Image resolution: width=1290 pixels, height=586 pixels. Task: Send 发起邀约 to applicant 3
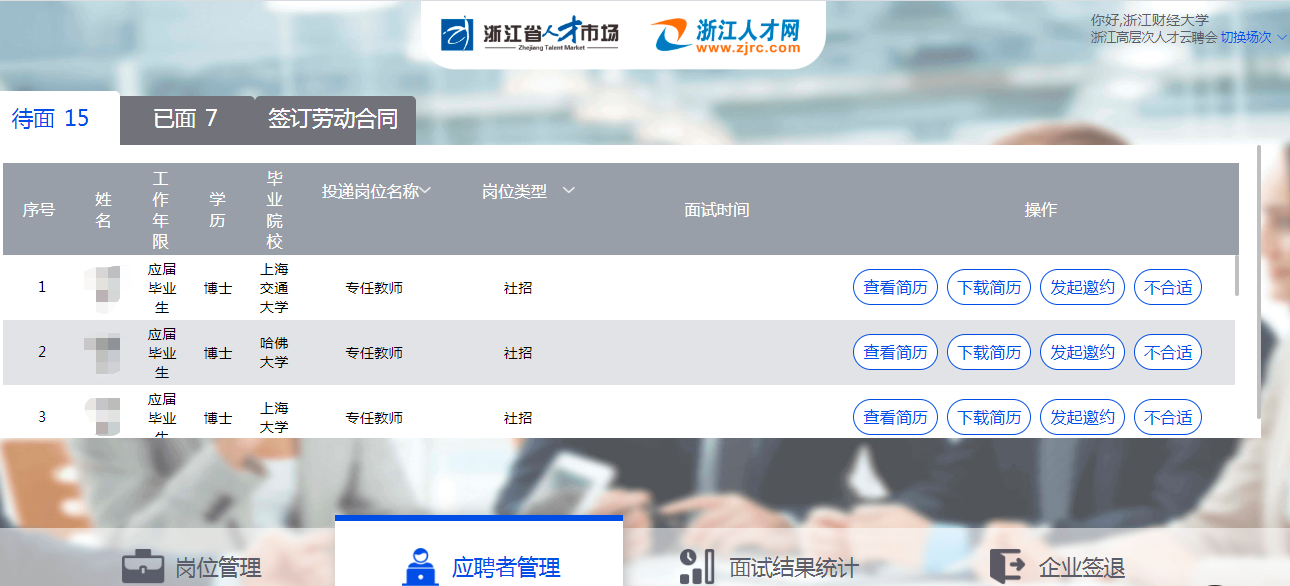pos(1082,417)
